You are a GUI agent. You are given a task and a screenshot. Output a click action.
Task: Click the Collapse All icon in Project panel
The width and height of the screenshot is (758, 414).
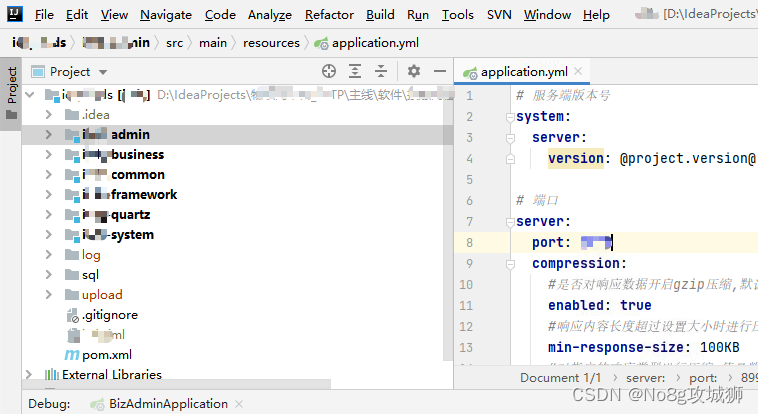(381, 72)
